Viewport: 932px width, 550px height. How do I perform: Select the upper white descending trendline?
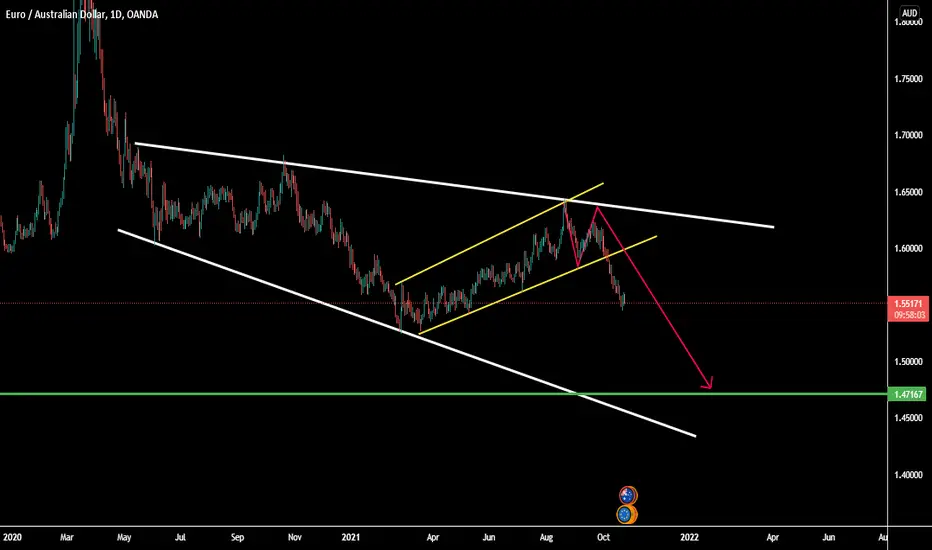click(455, 185)
